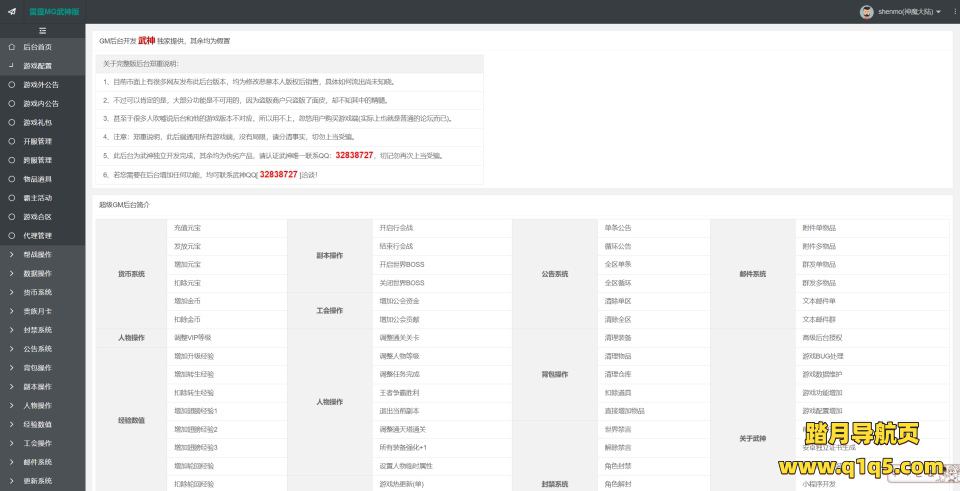Open 跨服管理 menu item
This screenshot has height=491, width=960.
point(43,160)
